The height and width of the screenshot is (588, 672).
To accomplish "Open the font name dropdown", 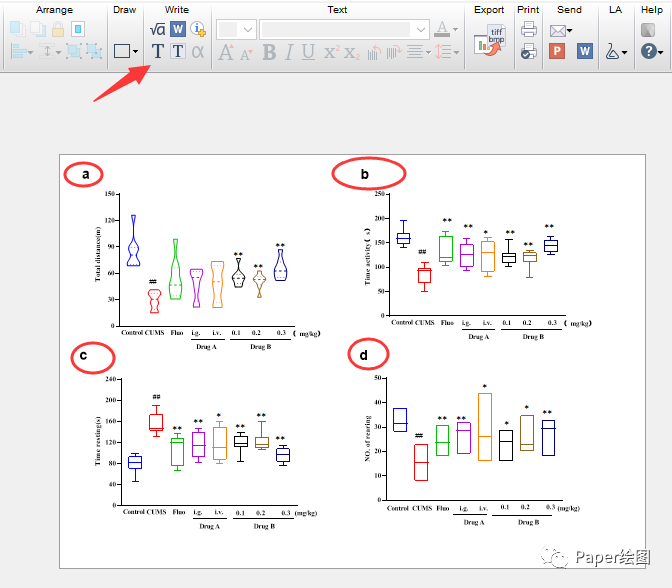I will 344,30.
